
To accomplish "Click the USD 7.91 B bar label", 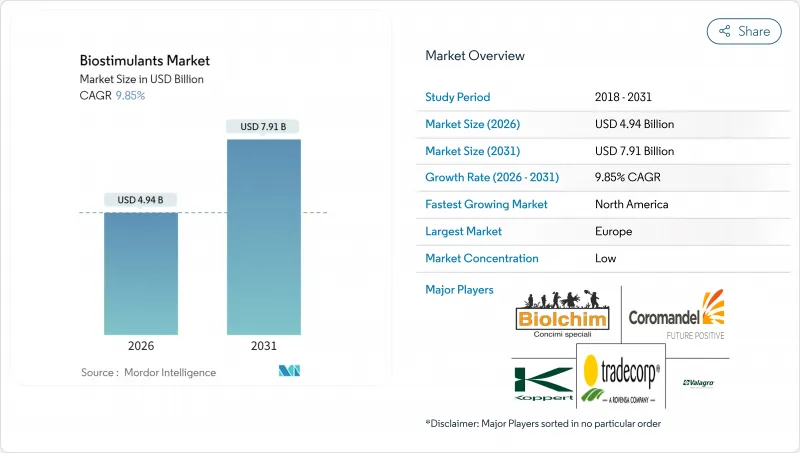I will [263, 127].
